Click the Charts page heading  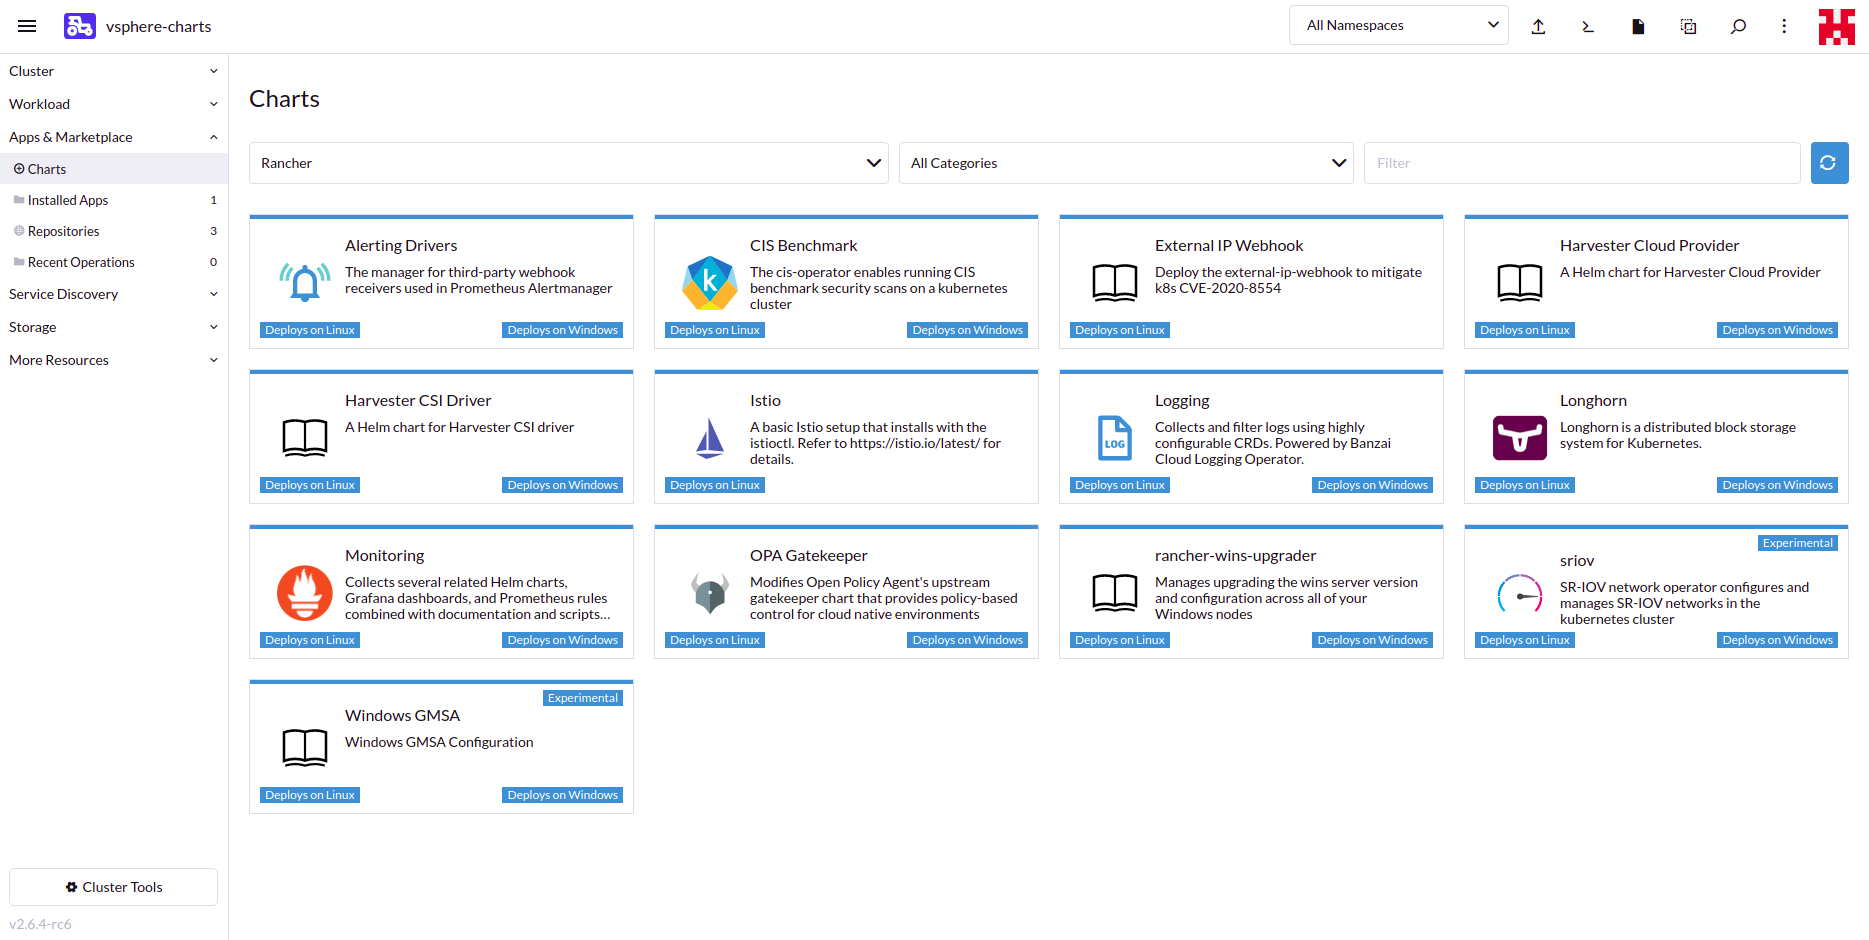284,99
